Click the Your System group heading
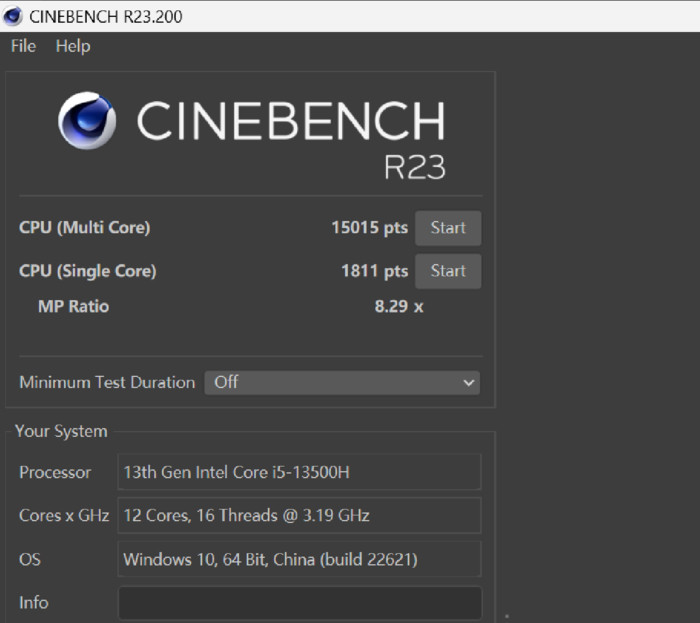The width and height of the screenshot is (700, 623). pyautogui.click(x=61, y=431)
